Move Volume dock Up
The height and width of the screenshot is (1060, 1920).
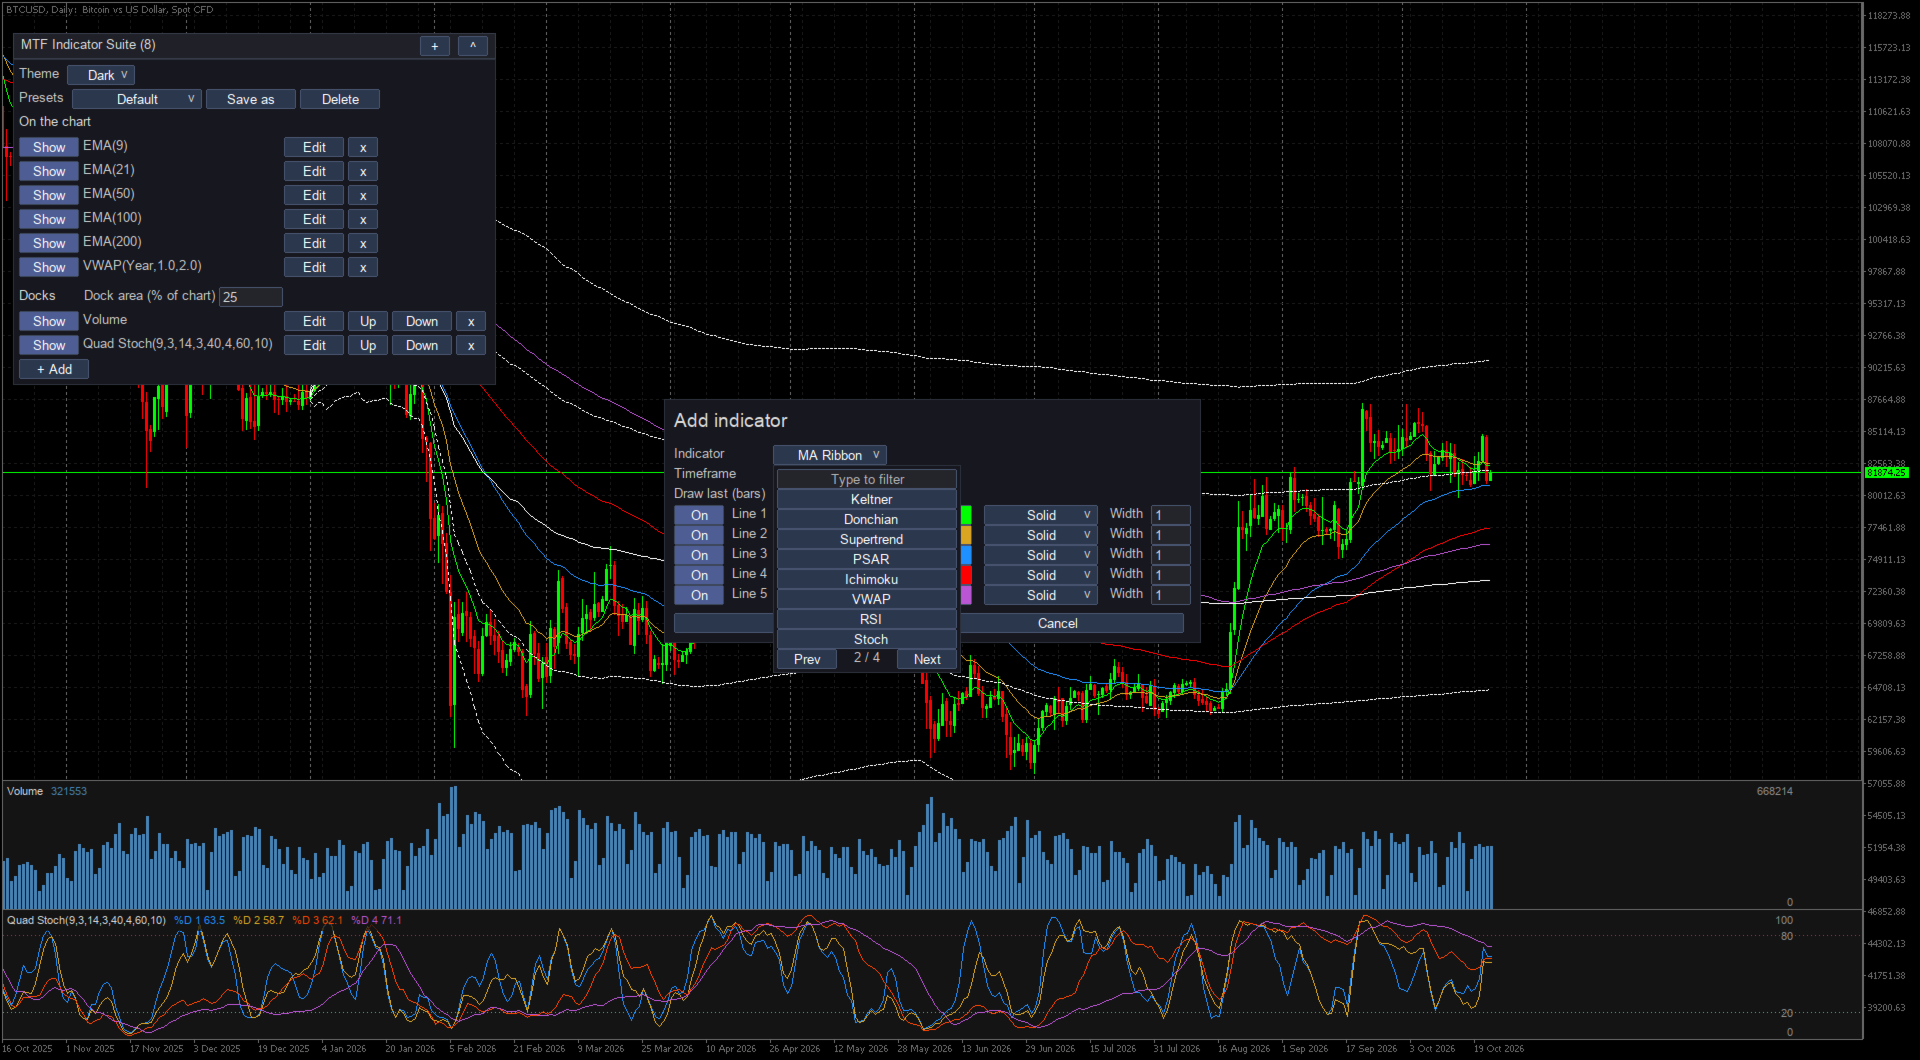368,322
